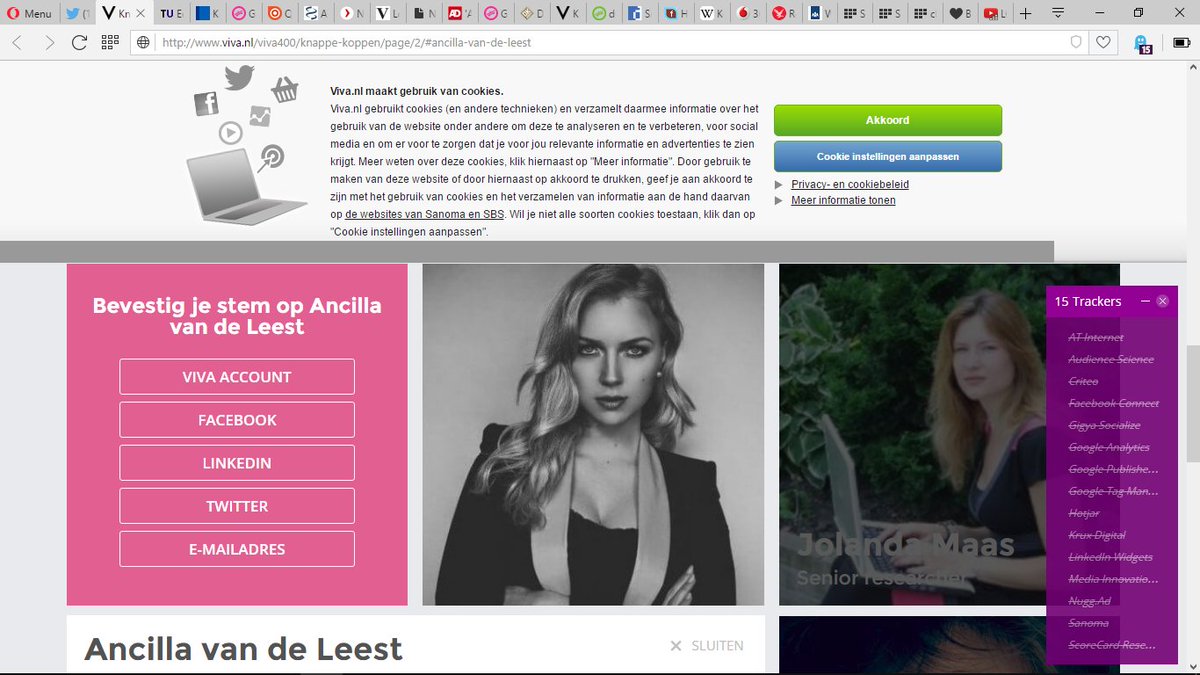Select Media Innovation tracker entry
Image resolution: width=1200 pixels, height=675 pixels.
pos(1113,580)
